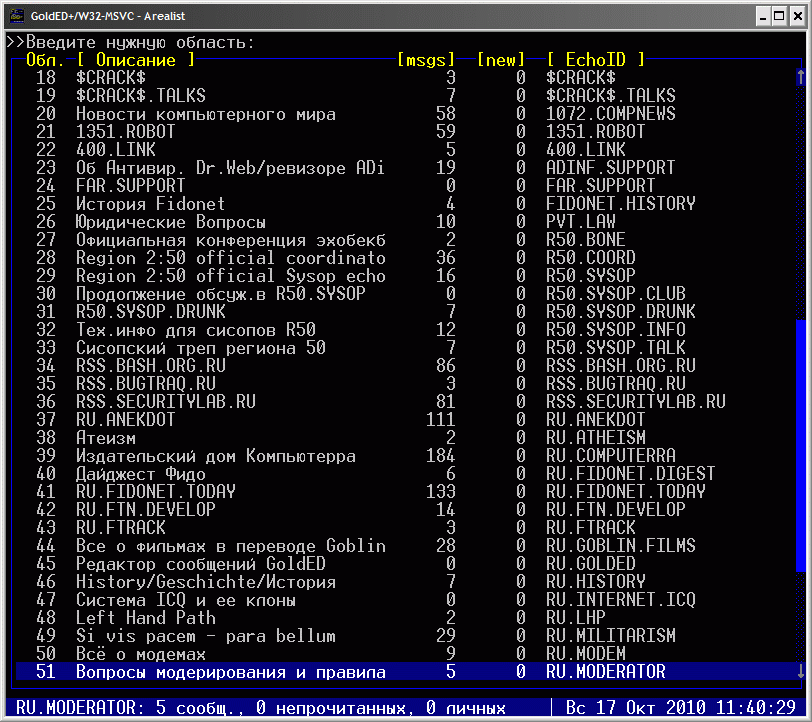Select the RSS.BASH.ORG.RU area row
Viewport: 812px width, 722px height.
click(x=407, y=366)
